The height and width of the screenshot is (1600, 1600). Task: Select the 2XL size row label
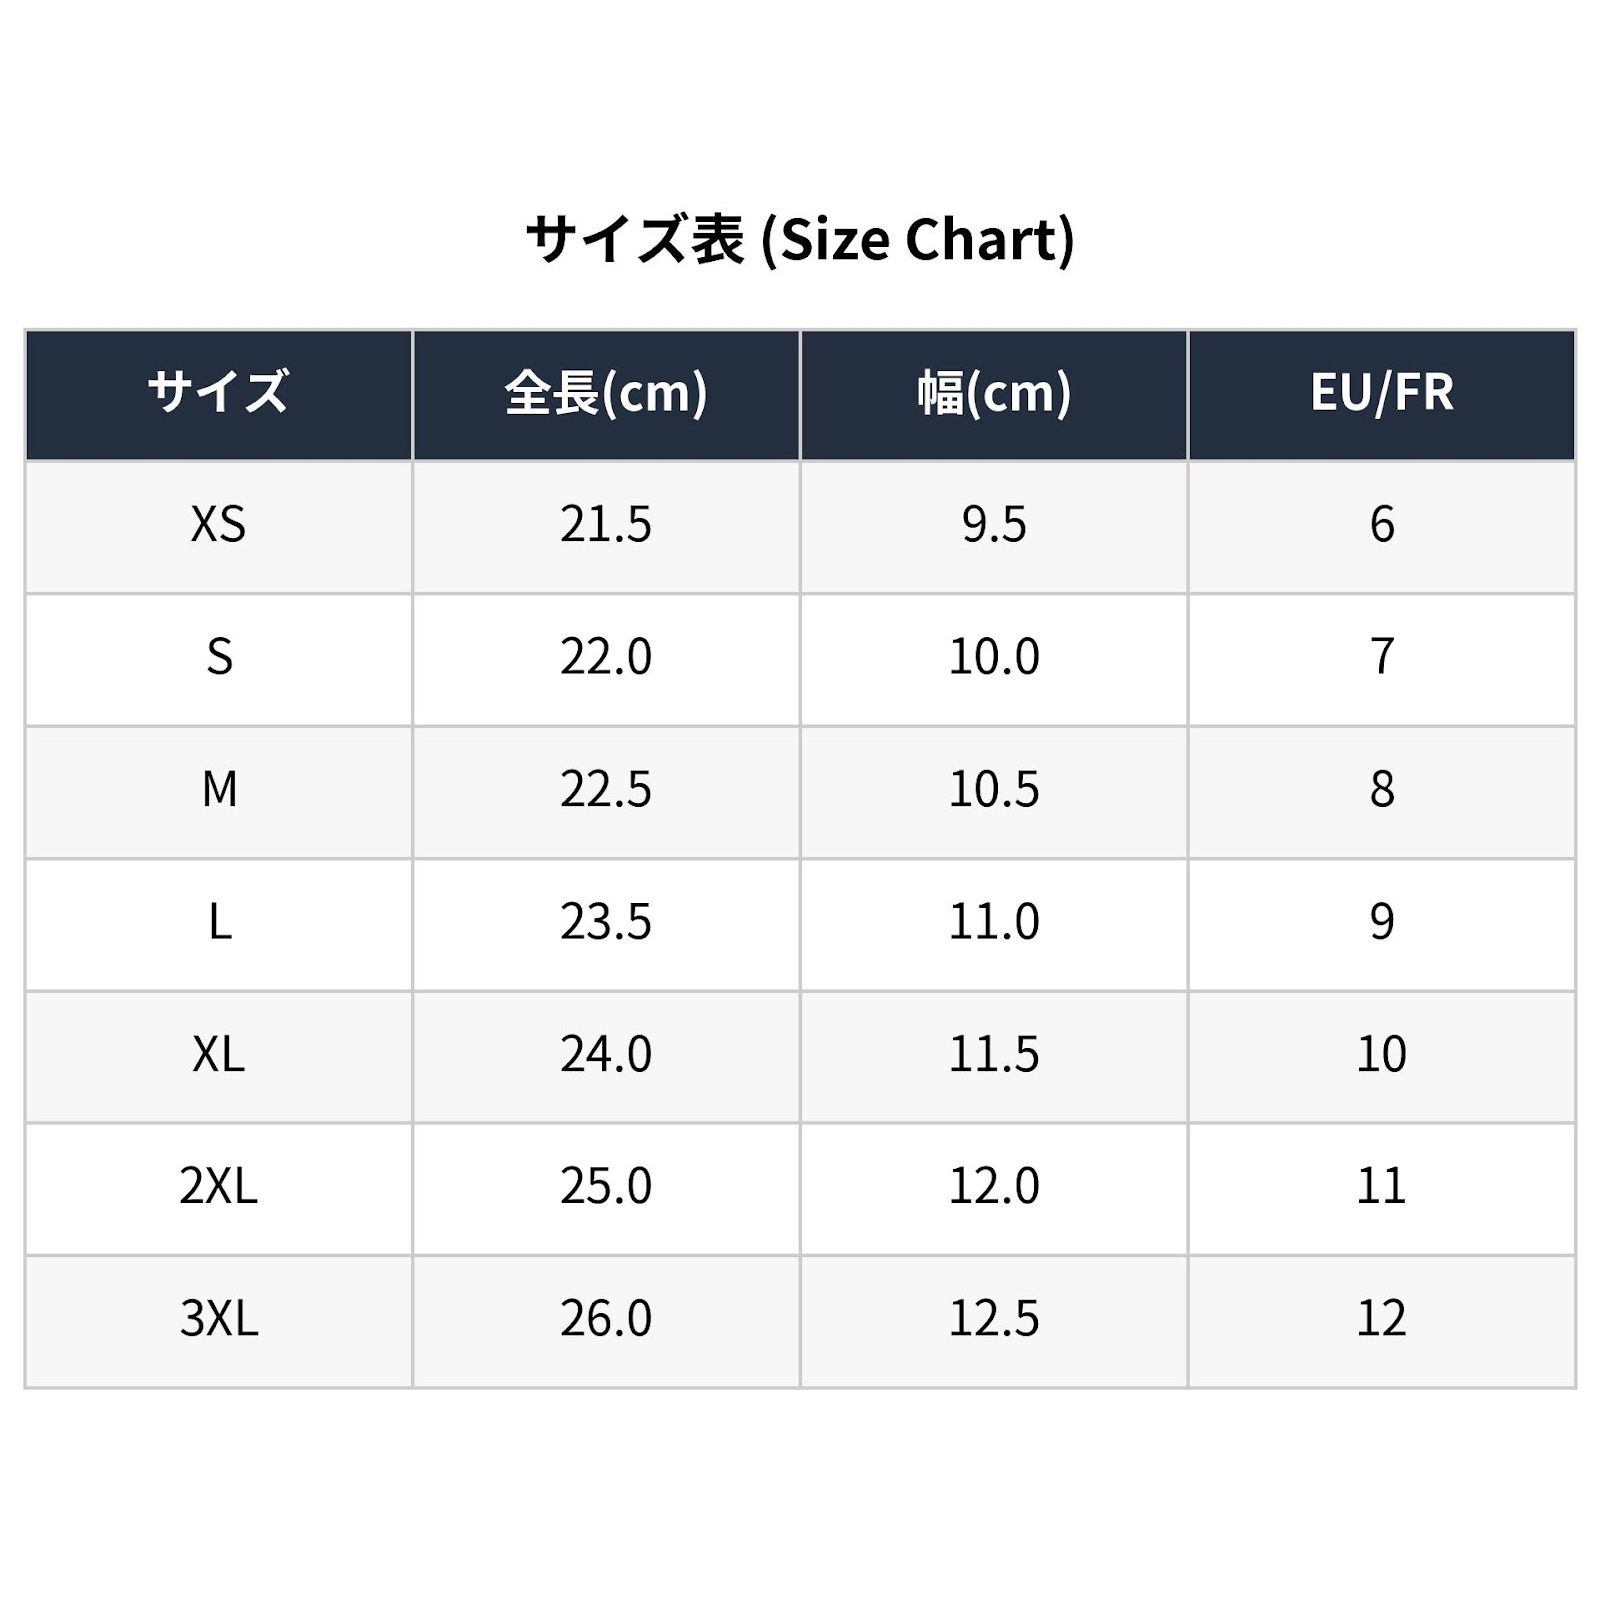tap(218, 1188)
